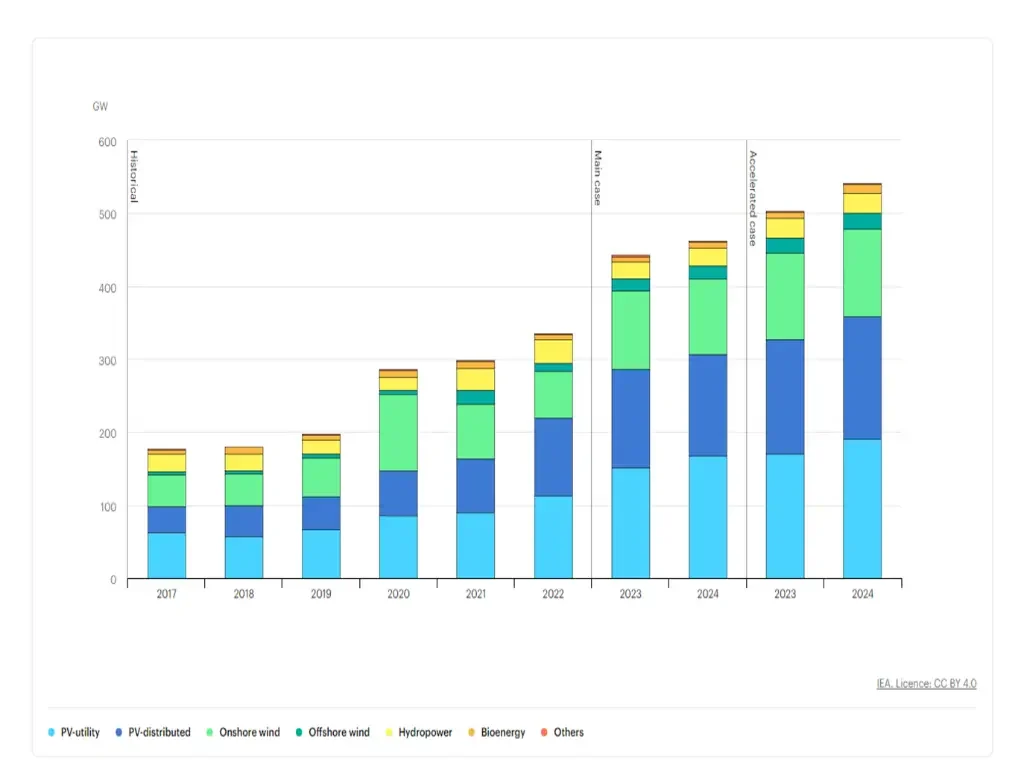1024x768 pixels.
Task: Click the Main case section label
Action: click(x=598, y=178)
